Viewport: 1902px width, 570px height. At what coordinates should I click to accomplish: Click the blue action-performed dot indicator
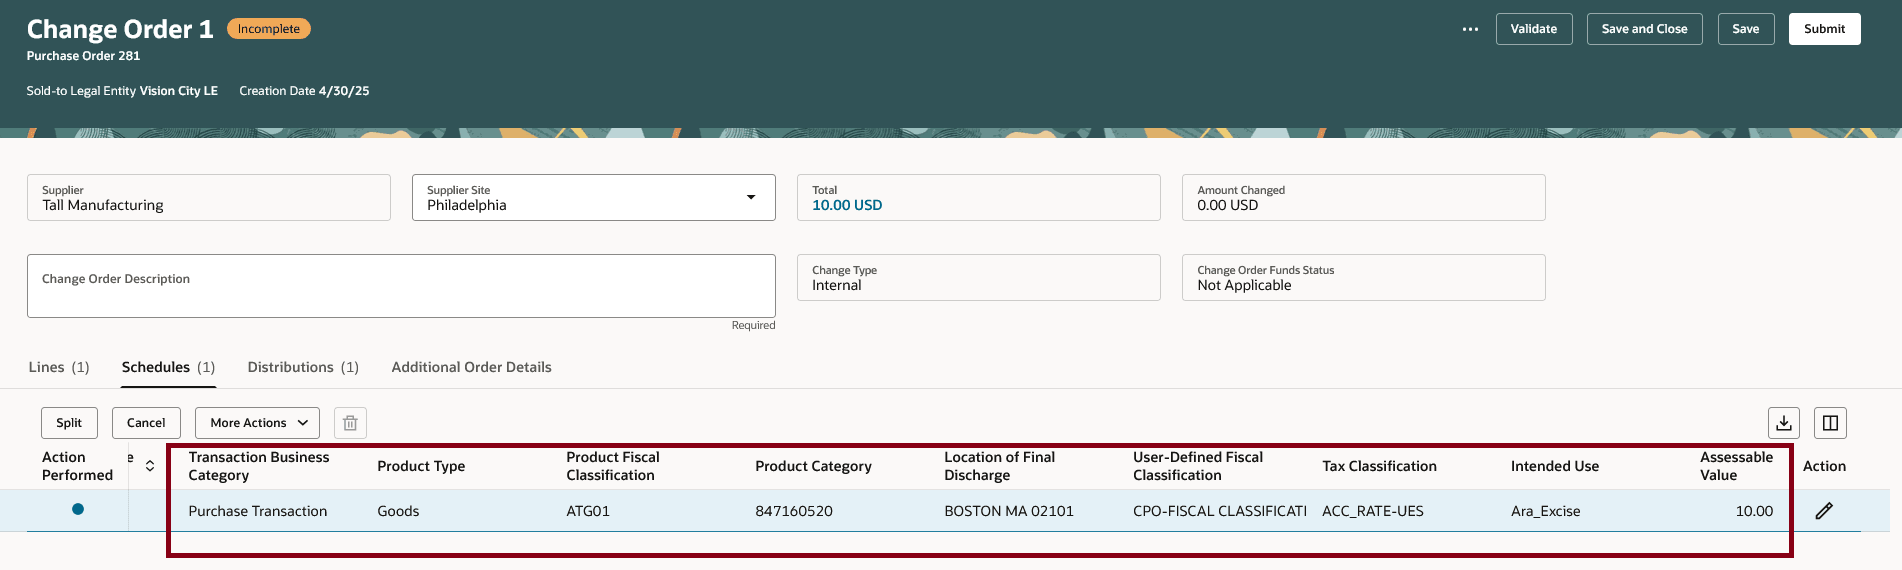pyautogui.click(x=78, y=510)
